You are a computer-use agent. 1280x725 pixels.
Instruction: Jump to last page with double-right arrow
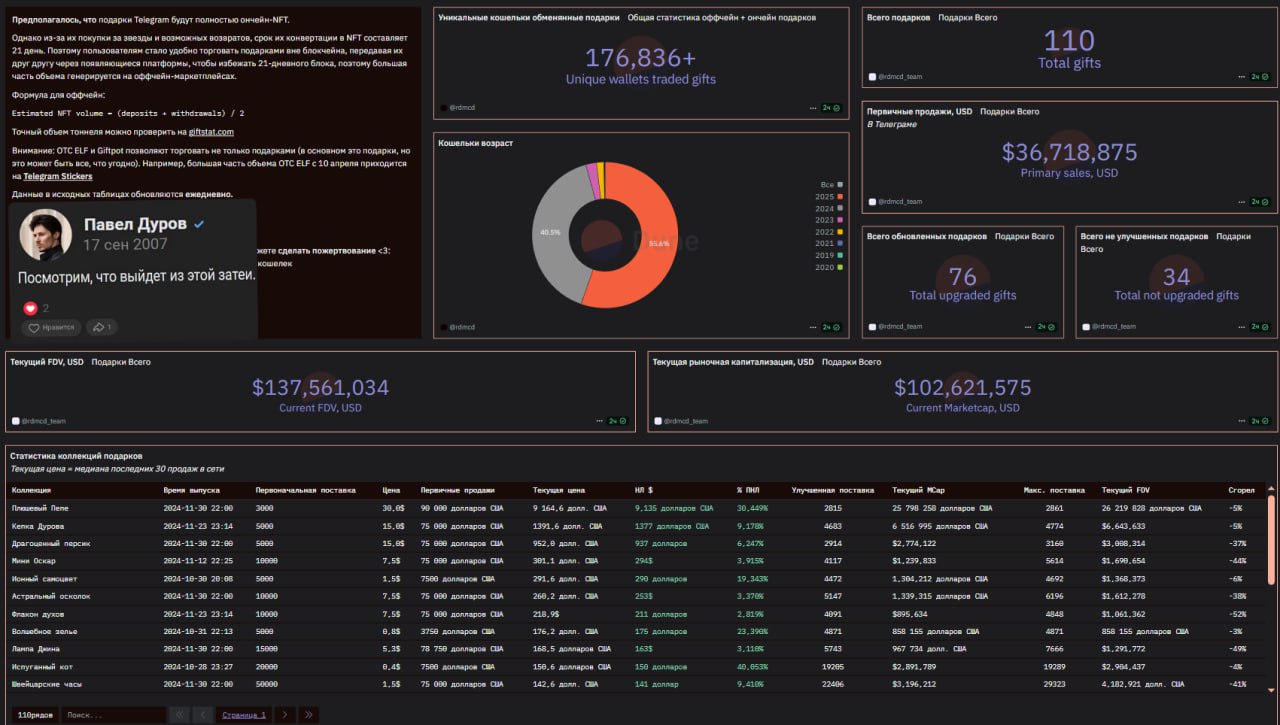[x=308, y=715]
